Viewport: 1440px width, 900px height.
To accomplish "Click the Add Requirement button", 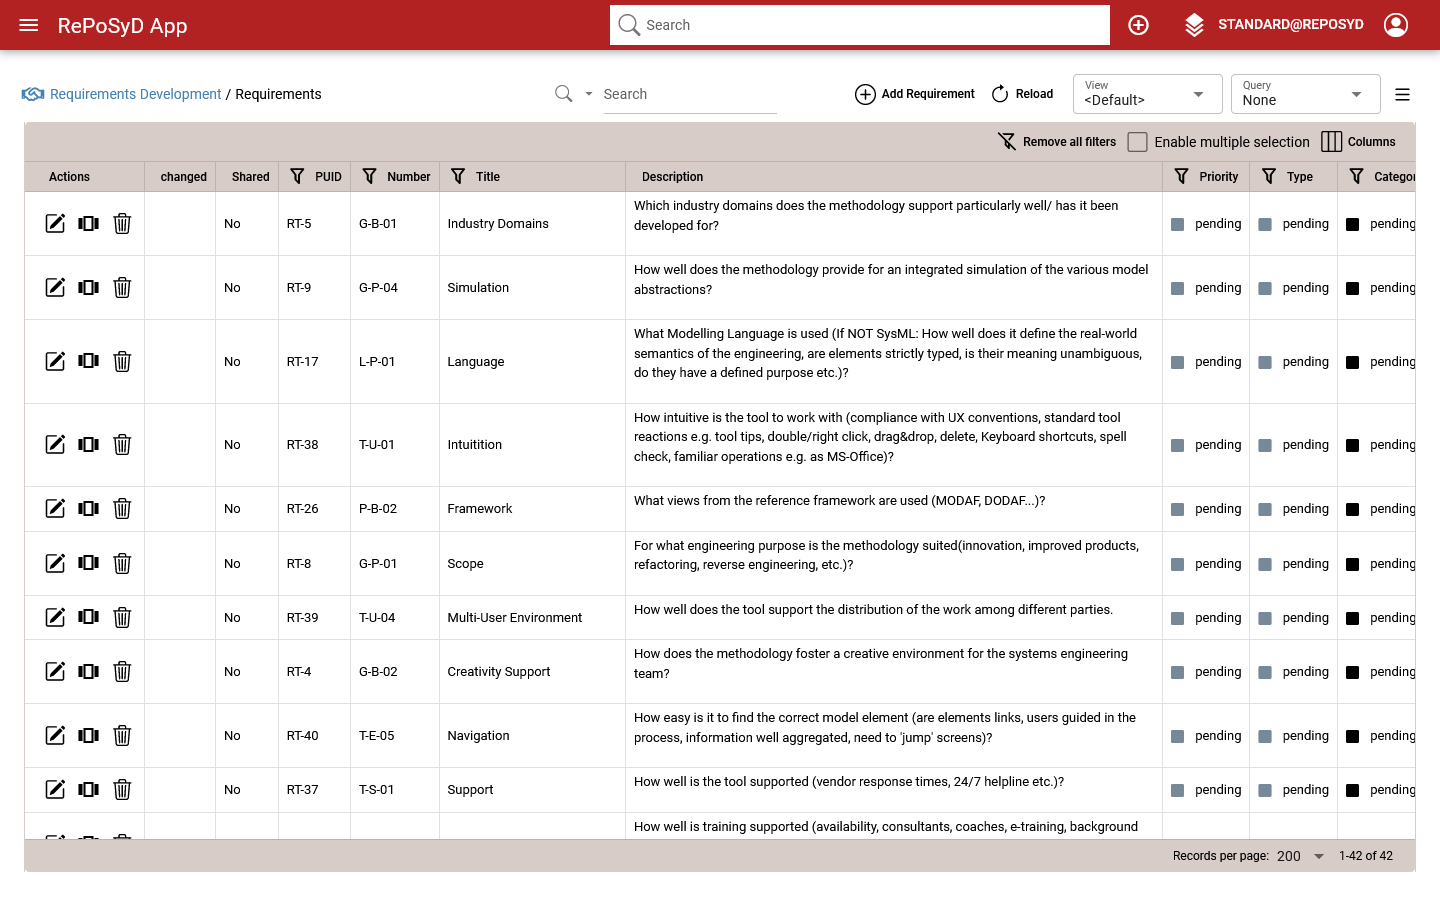I will click(915, 94).
